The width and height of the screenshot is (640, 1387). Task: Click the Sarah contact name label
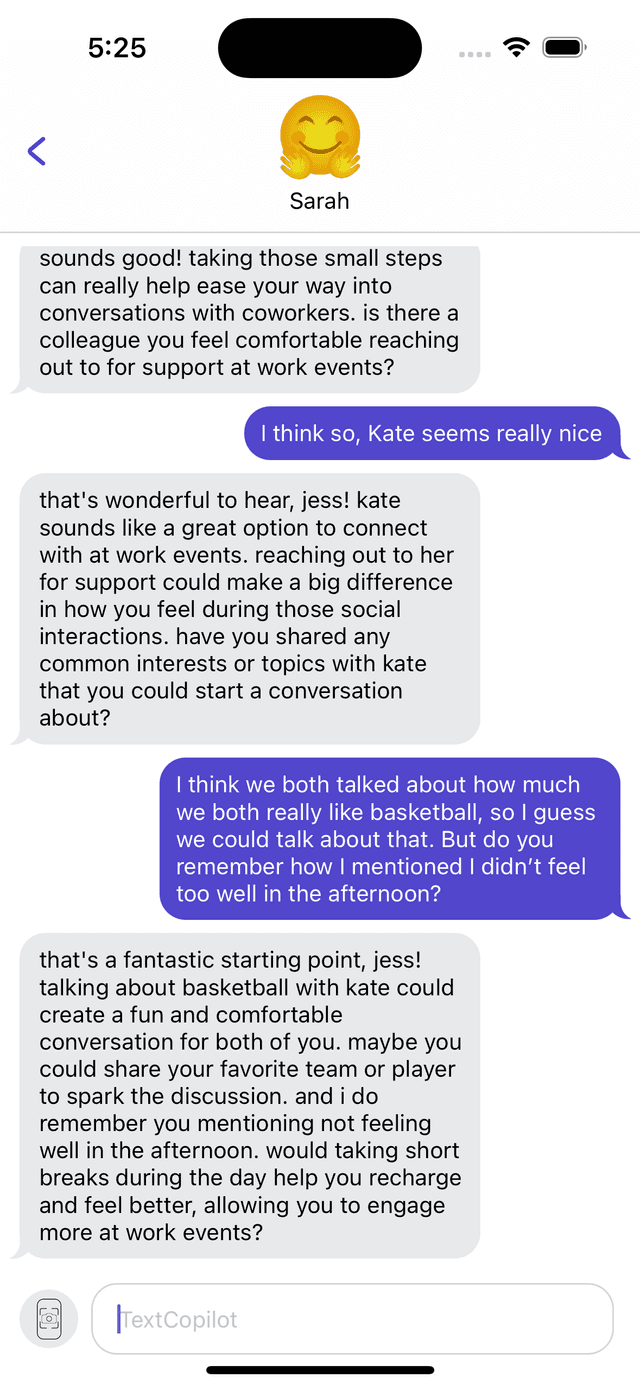tap(320, 201)
